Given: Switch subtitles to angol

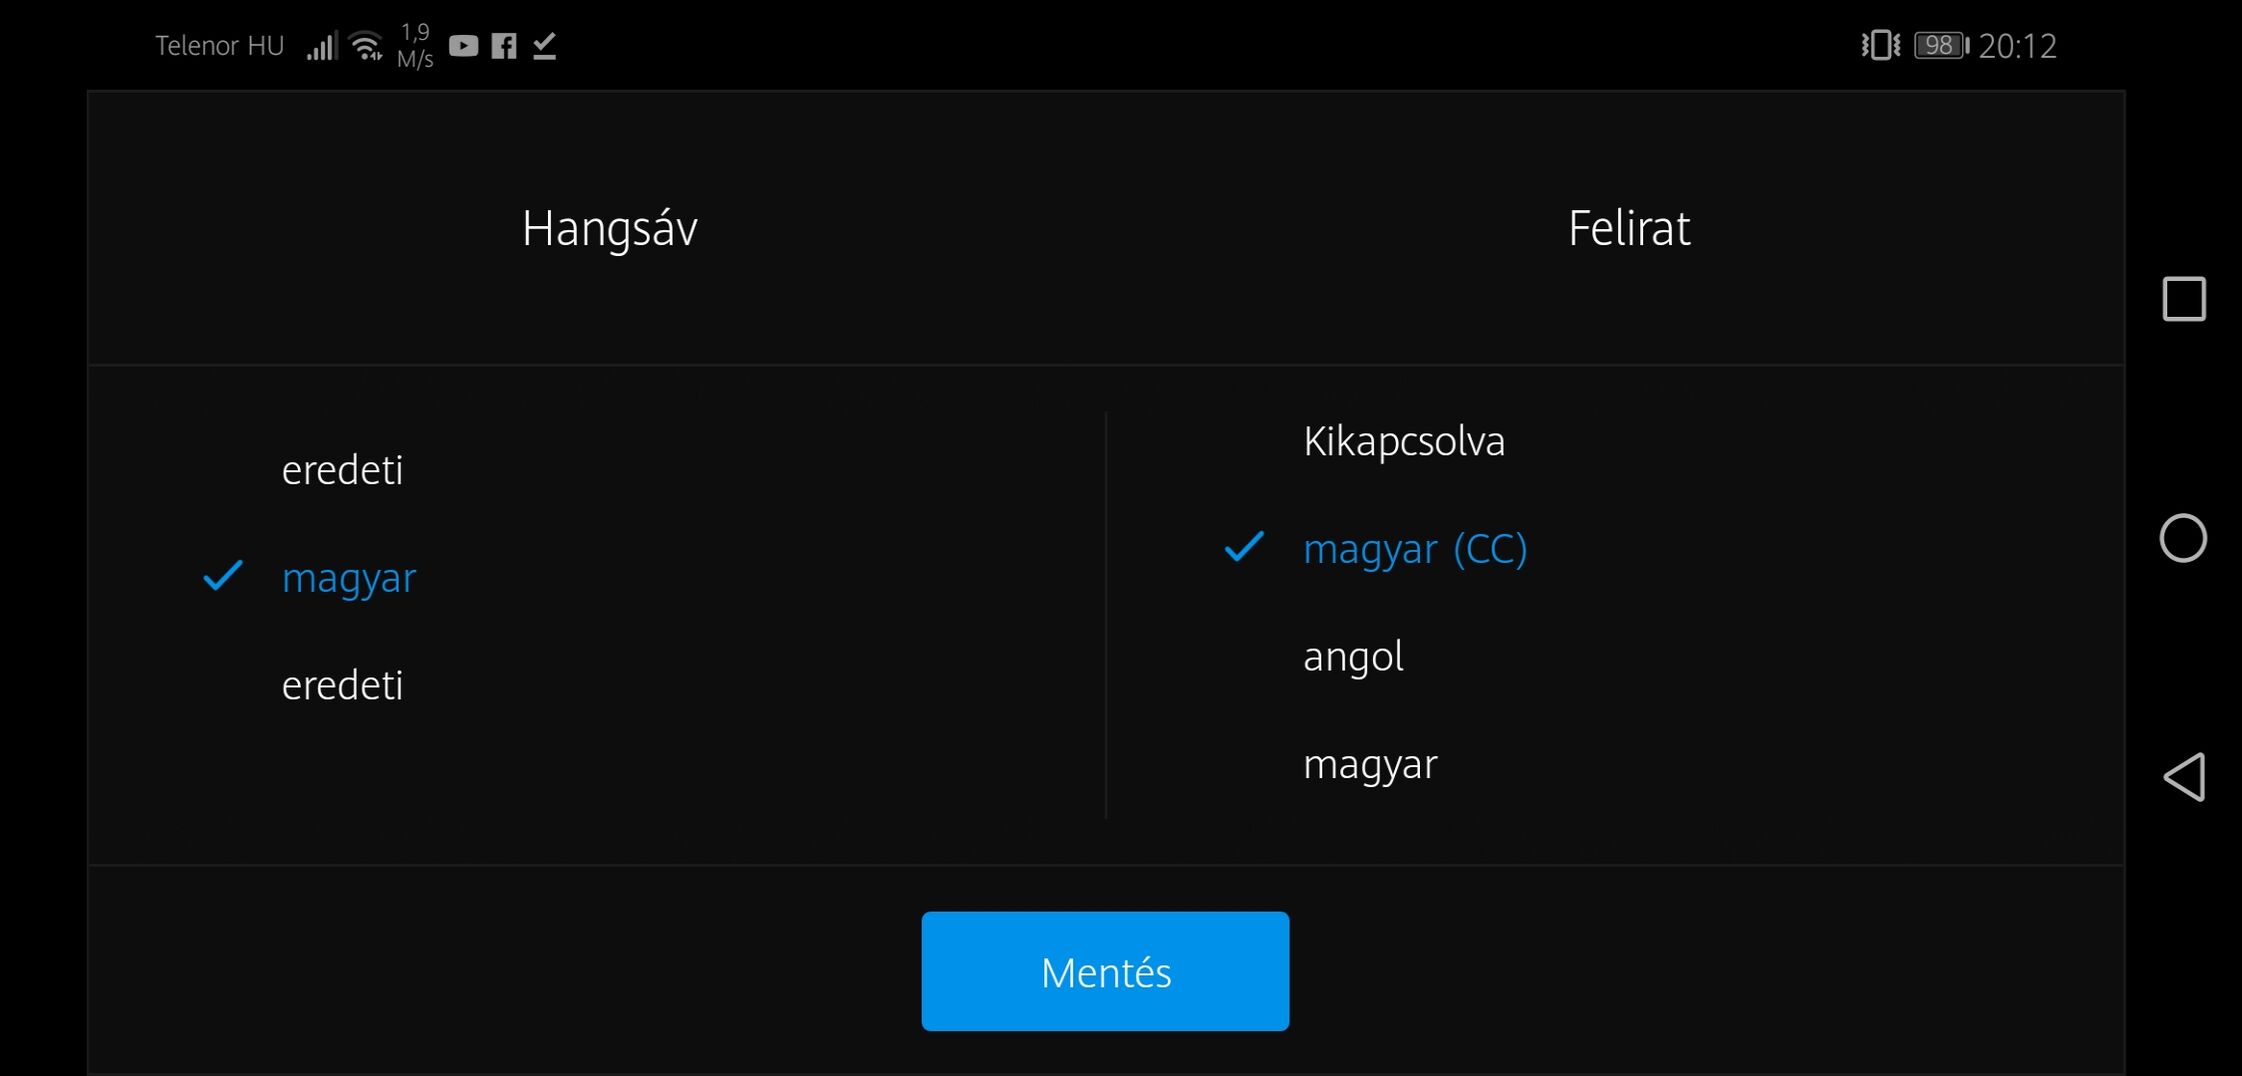Looking at the screenshot, I should coord(1353,657).
